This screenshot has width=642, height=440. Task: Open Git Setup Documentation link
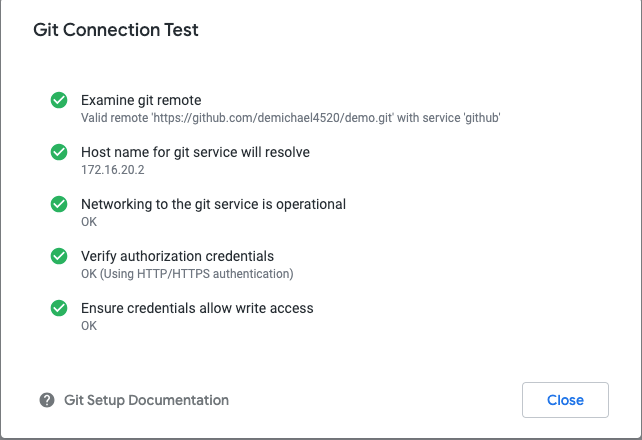pos(146,400)
